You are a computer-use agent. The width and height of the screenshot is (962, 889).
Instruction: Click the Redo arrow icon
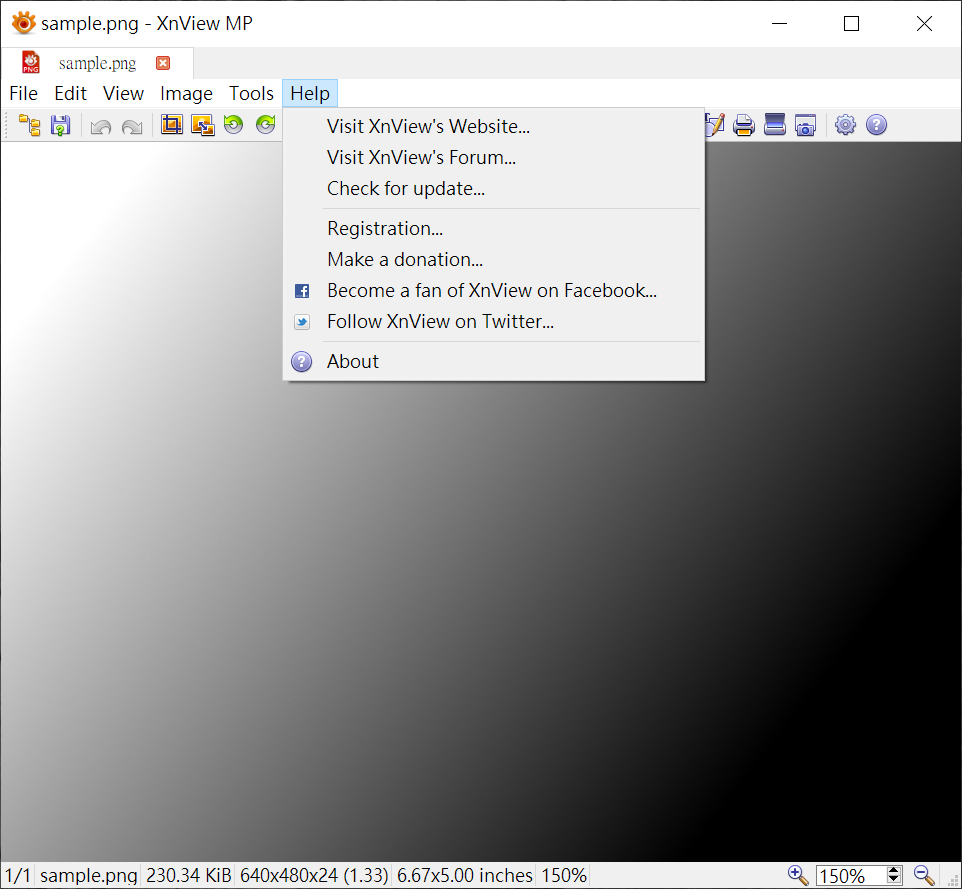tap(132, 126)
